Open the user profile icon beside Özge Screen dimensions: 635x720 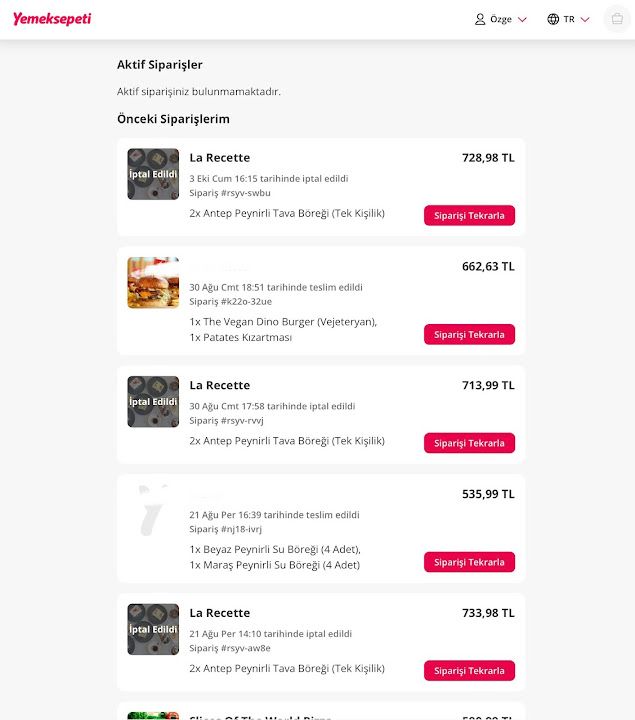(x=480, y=19)
